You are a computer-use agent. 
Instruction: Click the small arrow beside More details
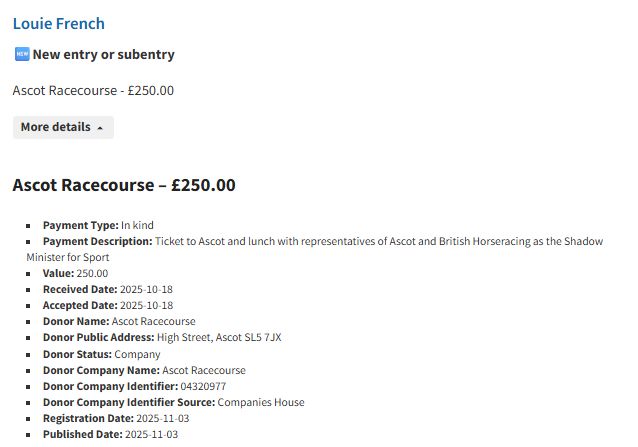[100, 128]
